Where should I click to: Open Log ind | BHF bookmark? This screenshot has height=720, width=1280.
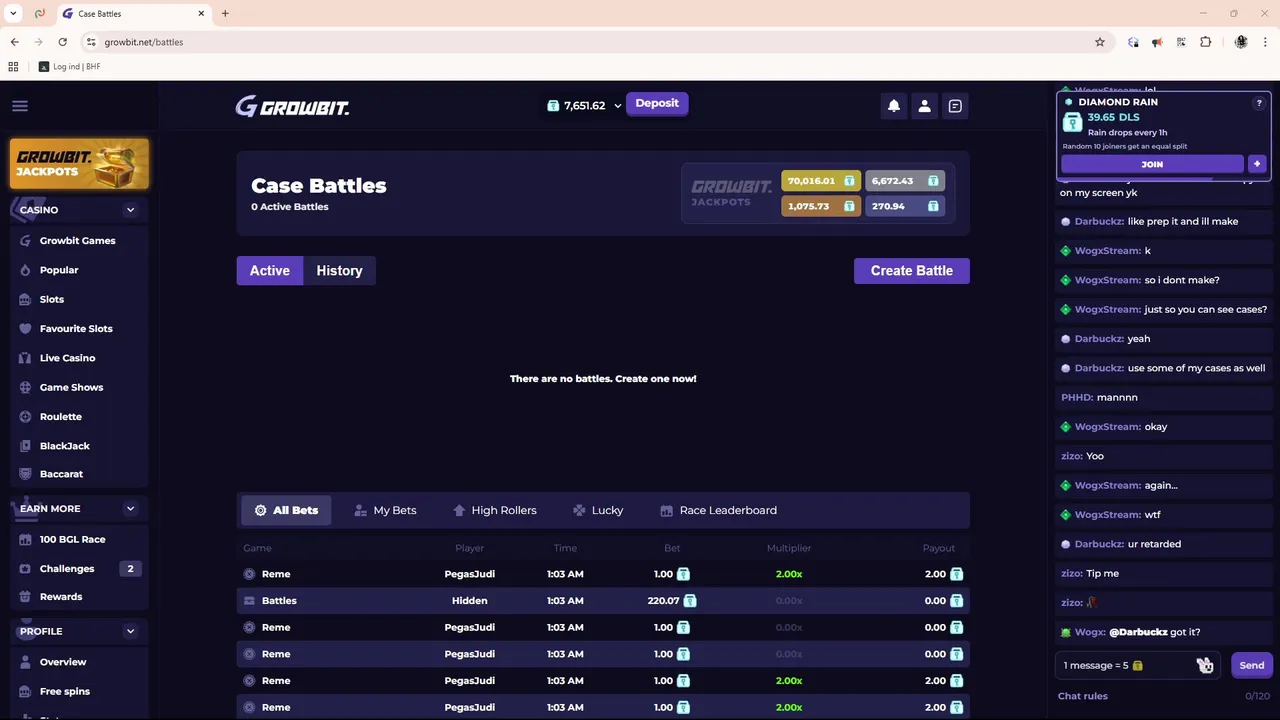point(70,67)
